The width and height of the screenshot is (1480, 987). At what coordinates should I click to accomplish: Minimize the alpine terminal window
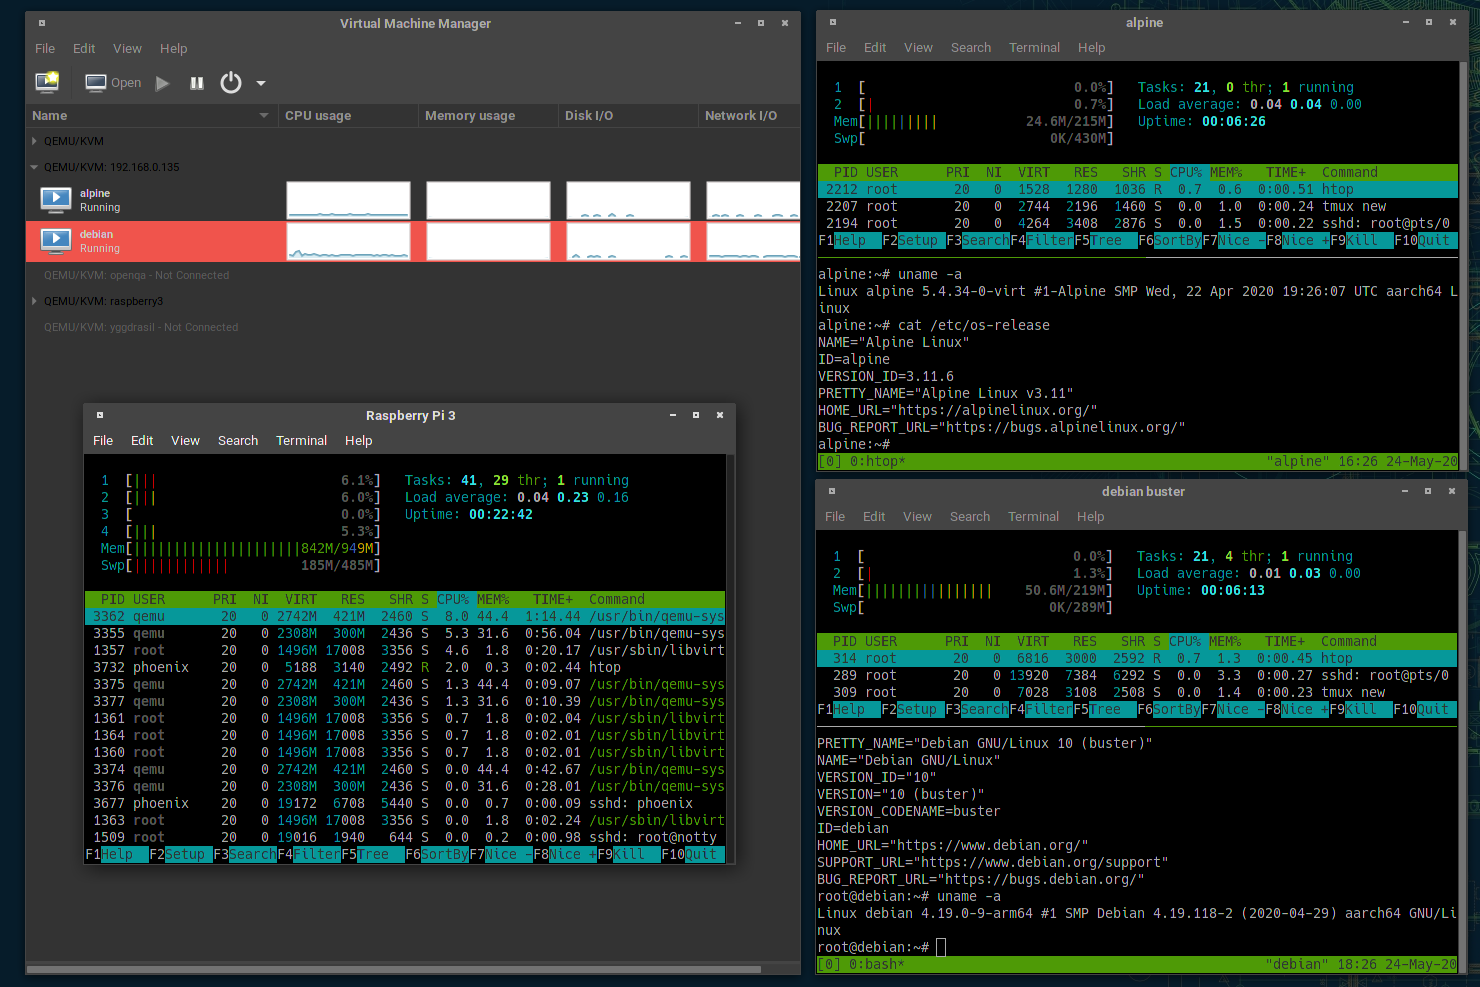(x=1405, y=22)
